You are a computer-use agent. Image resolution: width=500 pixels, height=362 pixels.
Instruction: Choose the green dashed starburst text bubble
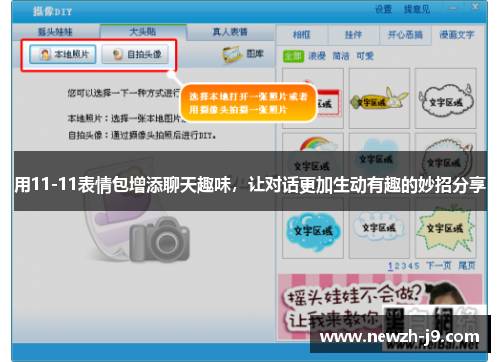446,228
